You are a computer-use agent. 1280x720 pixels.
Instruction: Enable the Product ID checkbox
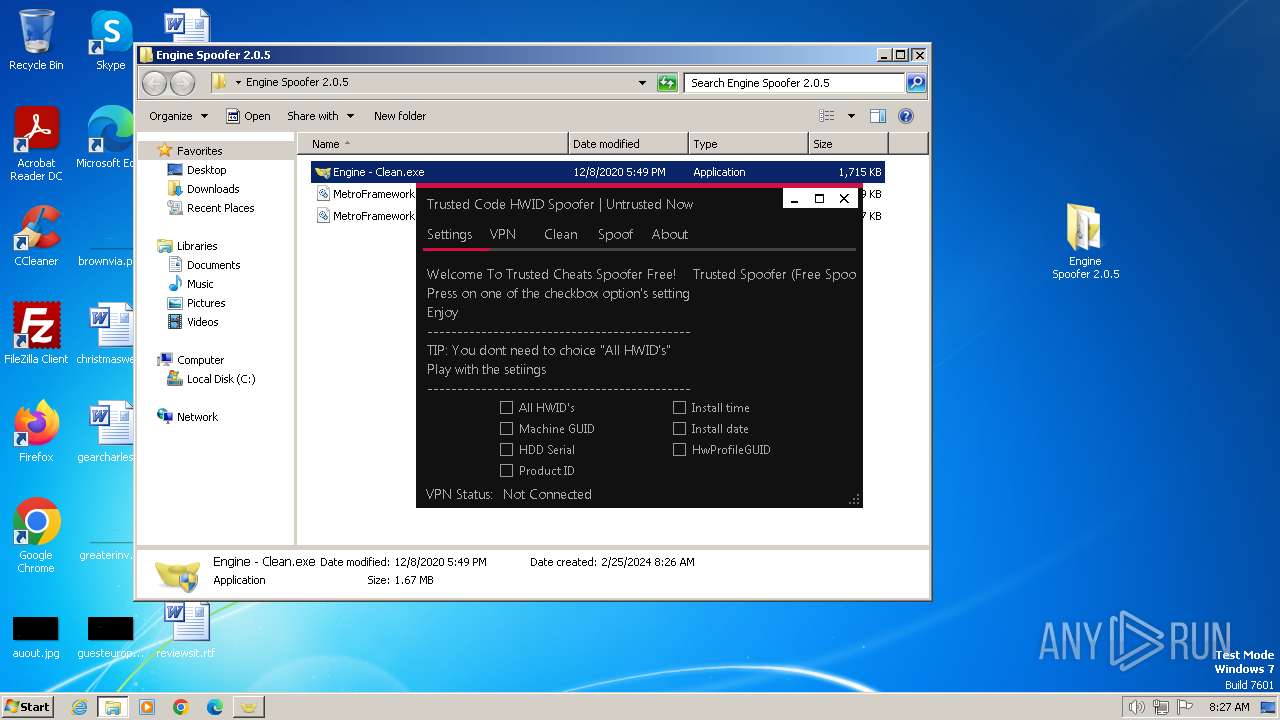point(506,471)
